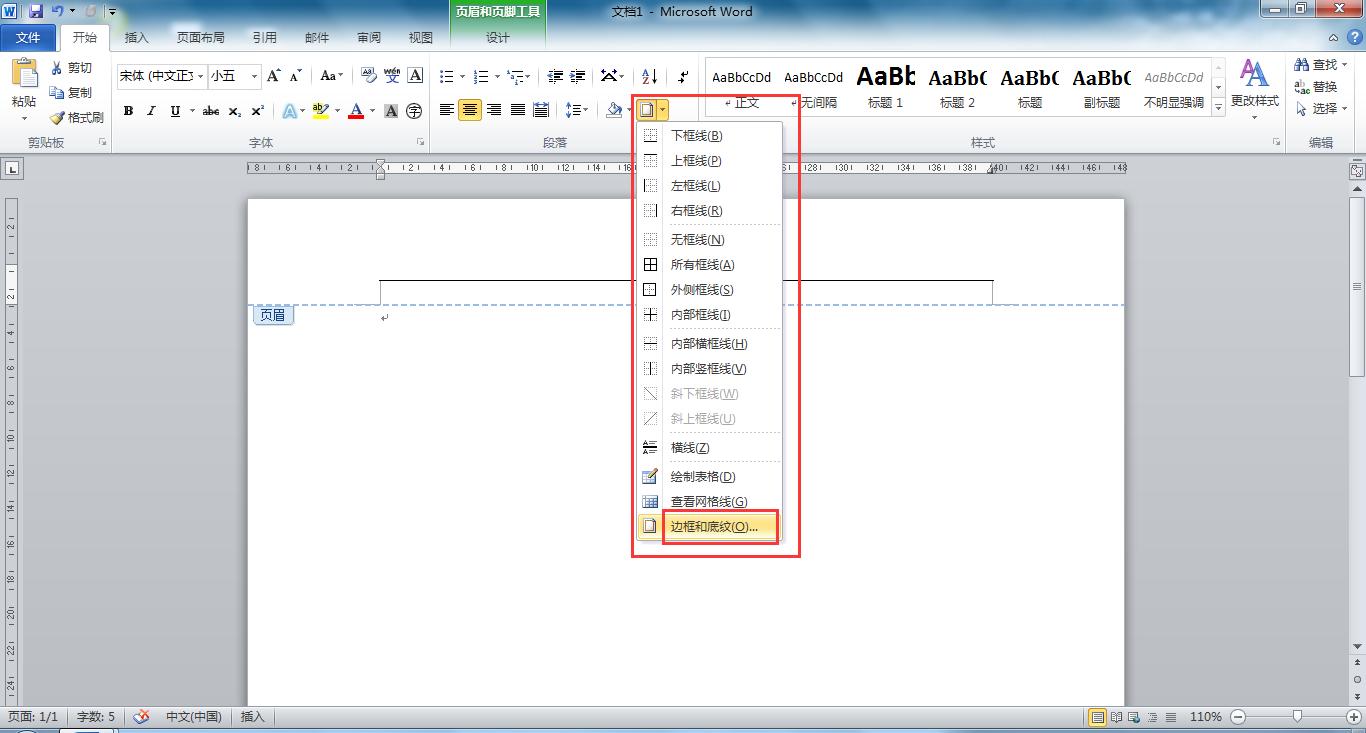Image resolution: width=1366 pixels, height=733 pixels.
Task: Choose All Borders (所有框线)
Action: 709,265
